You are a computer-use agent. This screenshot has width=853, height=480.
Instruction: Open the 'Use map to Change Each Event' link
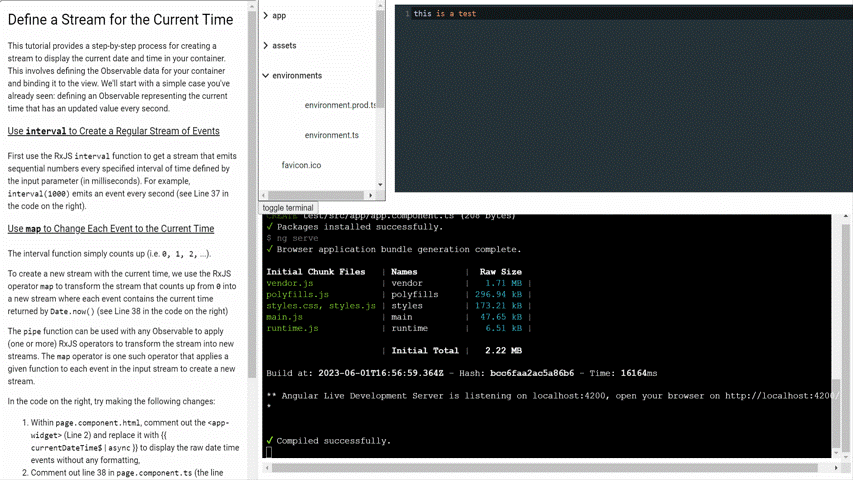(110, 229)
